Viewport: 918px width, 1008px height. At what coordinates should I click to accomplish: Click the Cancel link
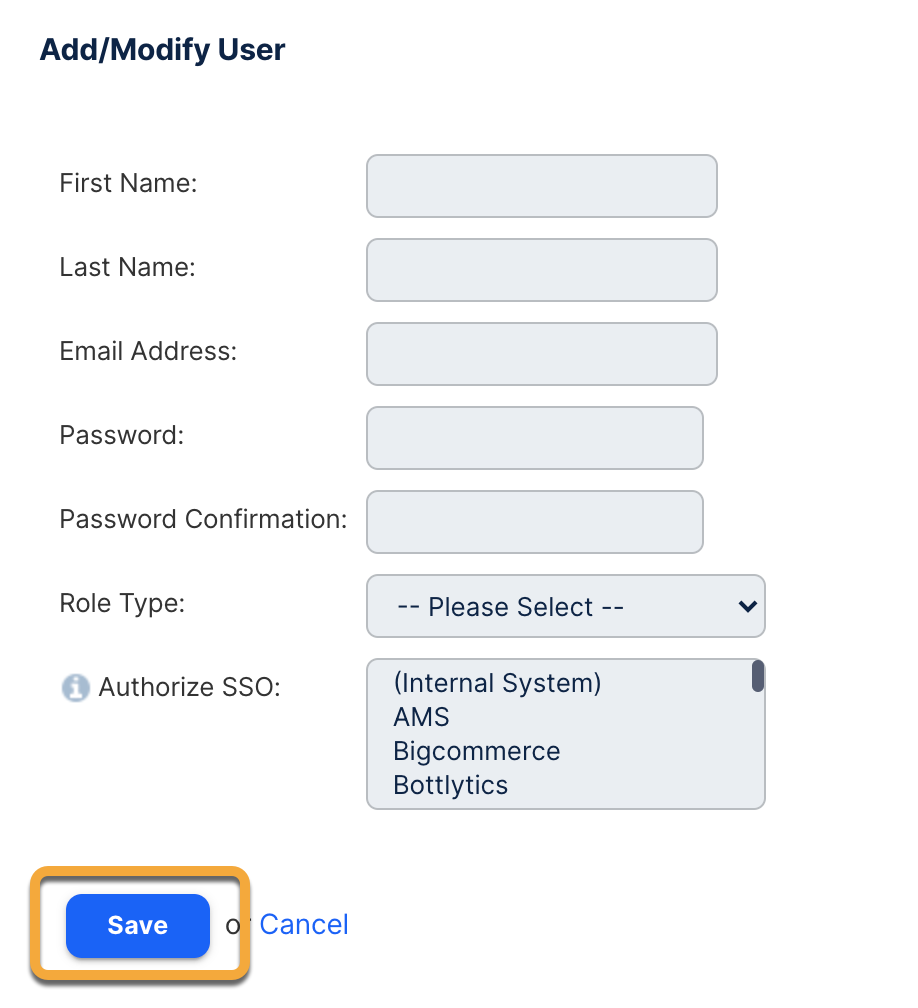[x=304, y=924]
